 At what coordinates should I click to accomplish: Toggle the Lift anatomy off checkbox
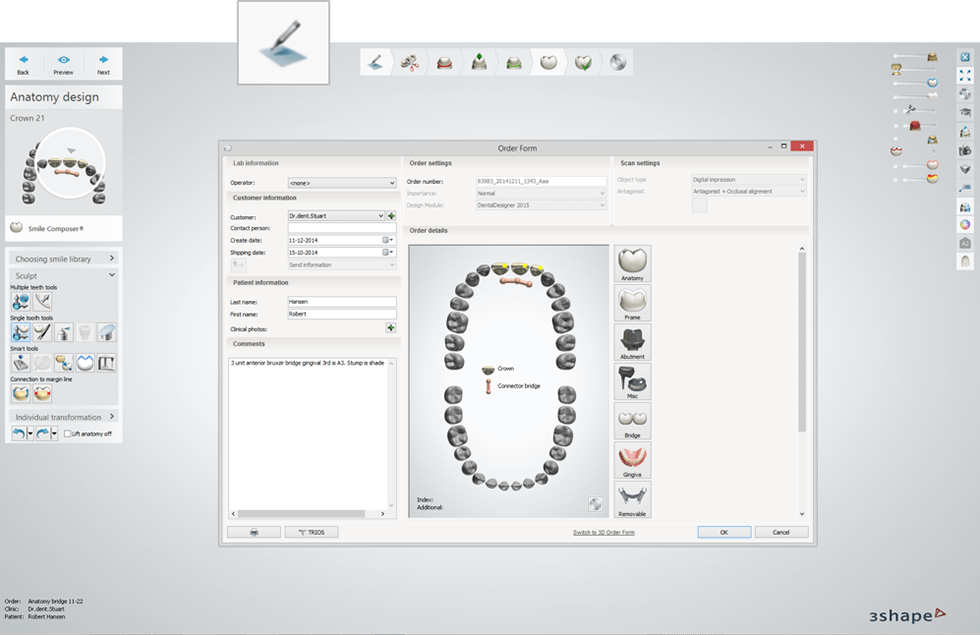[70, 433]
